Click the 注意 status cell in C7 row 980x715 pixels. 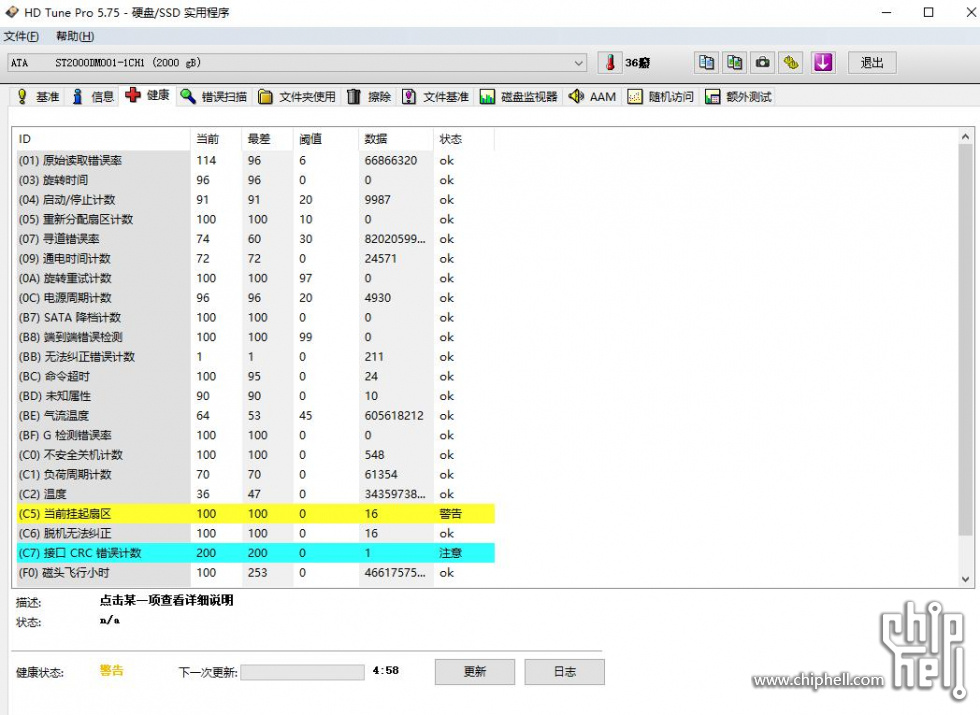tap(450, 553)
